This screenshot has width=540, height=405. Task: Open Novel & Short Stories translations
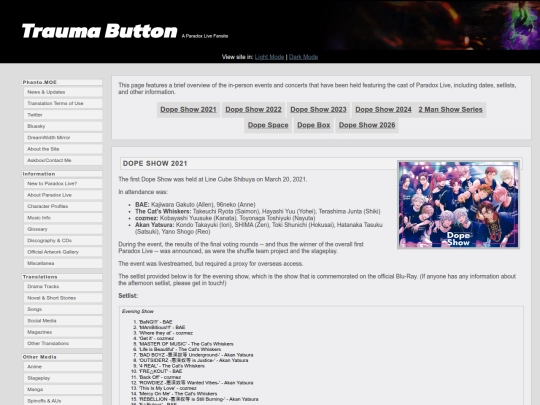pyautogui.click(x=63, y=298)
